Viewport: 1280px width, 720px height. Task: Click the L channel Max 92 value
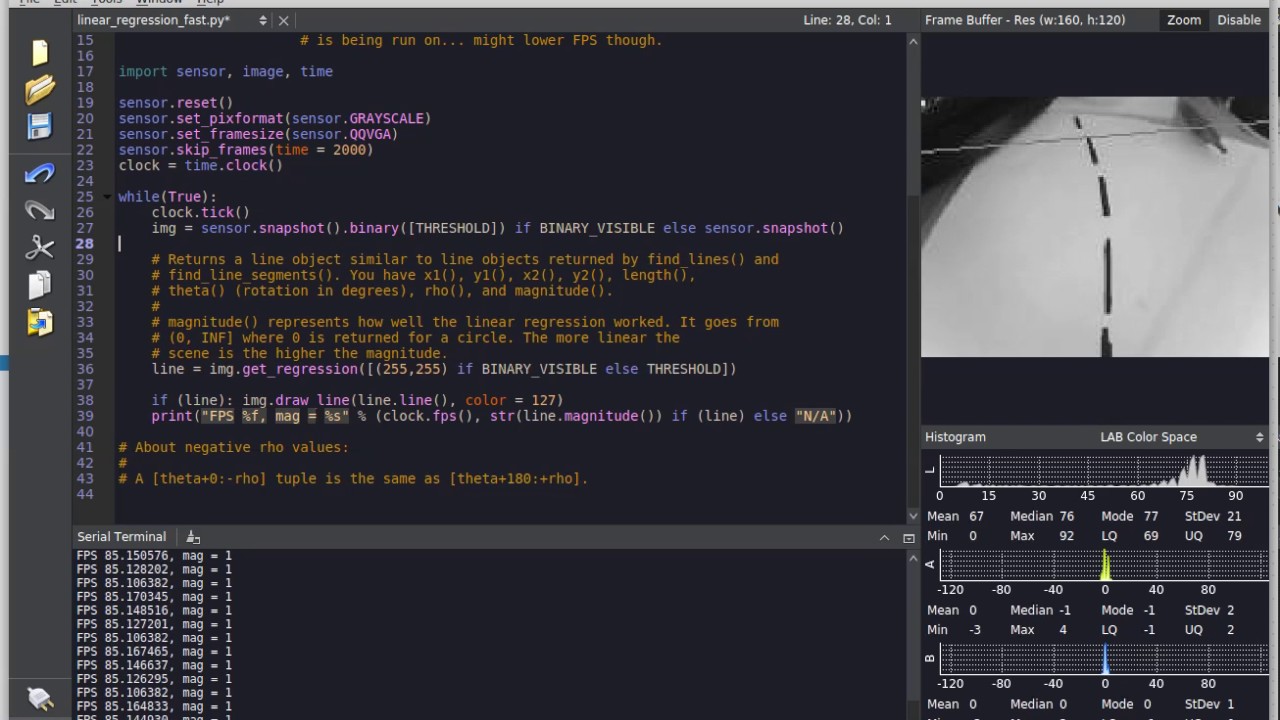(1067, 536)
